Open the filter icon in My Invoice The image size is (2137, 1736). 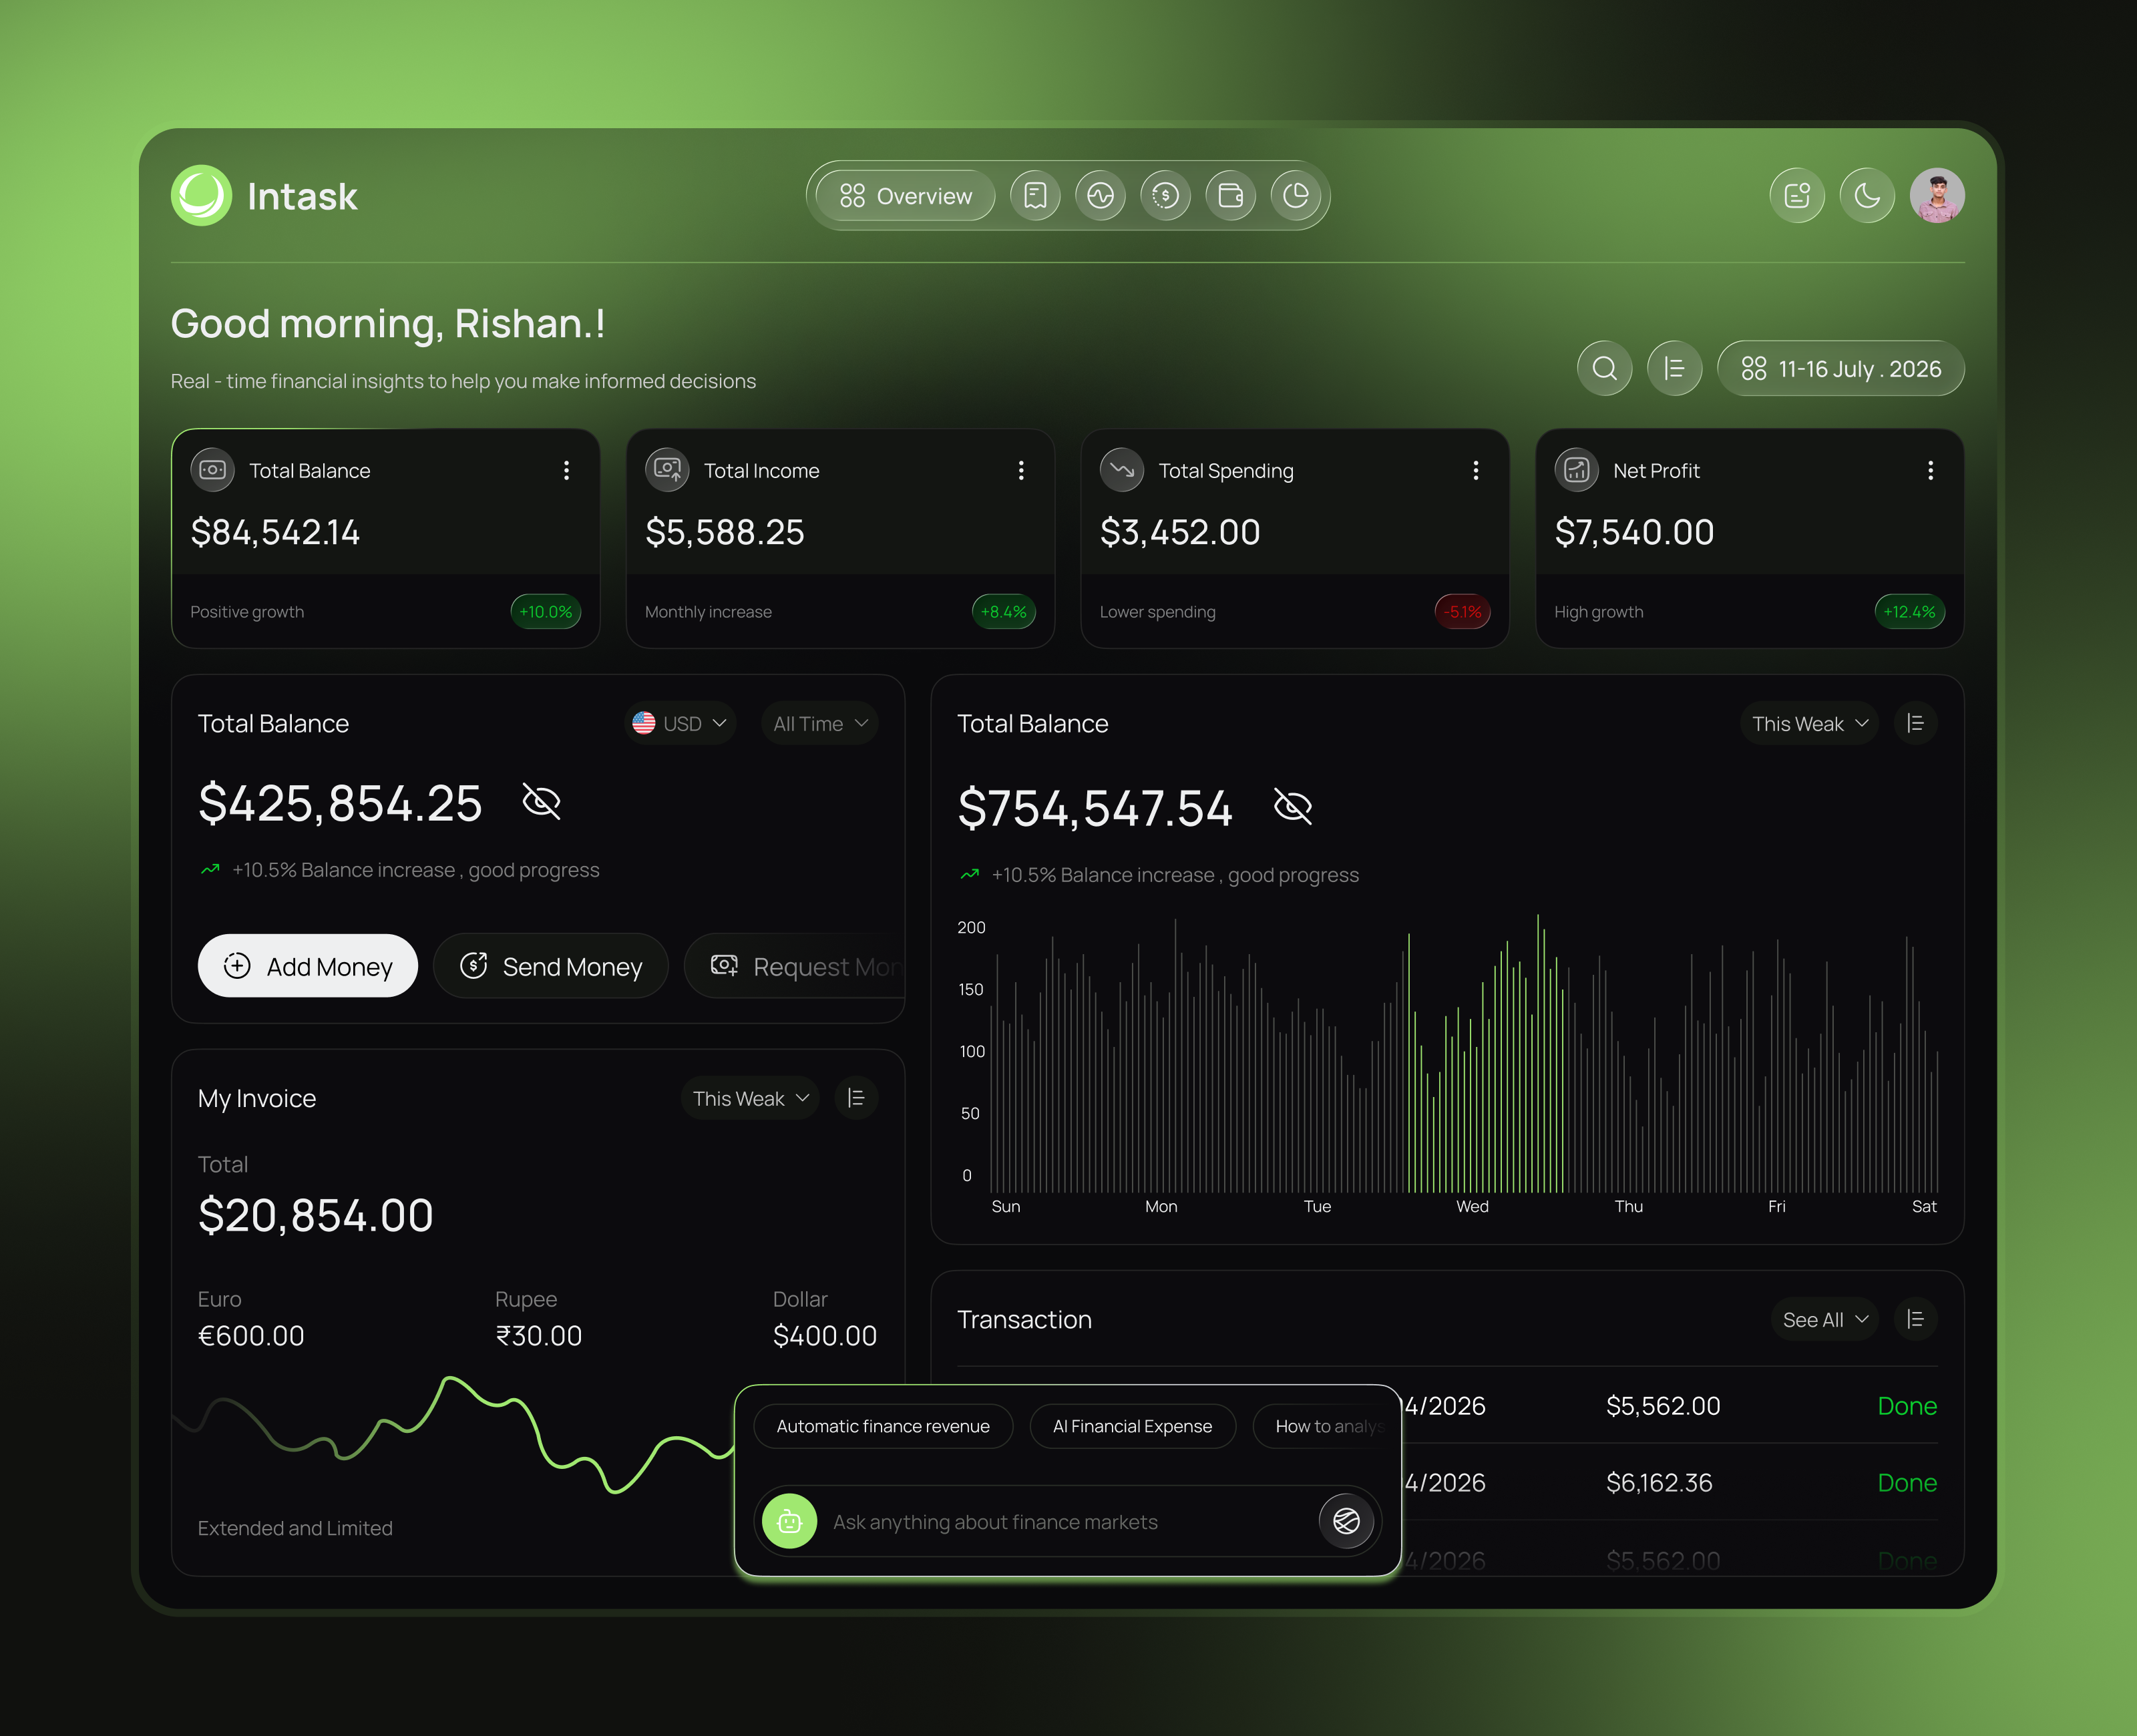point(856,1098)
